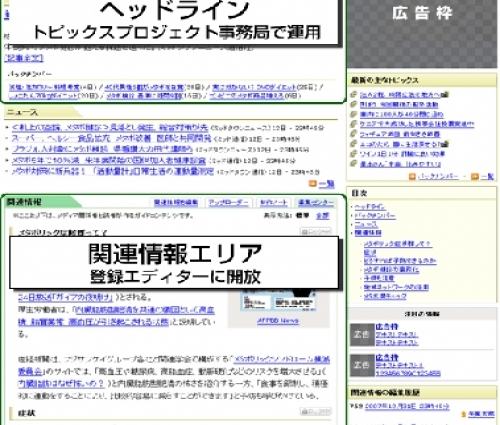Screen dimensions: 500x425
Task: Switch to the アップローダー tab
Action: coord(228,202)
